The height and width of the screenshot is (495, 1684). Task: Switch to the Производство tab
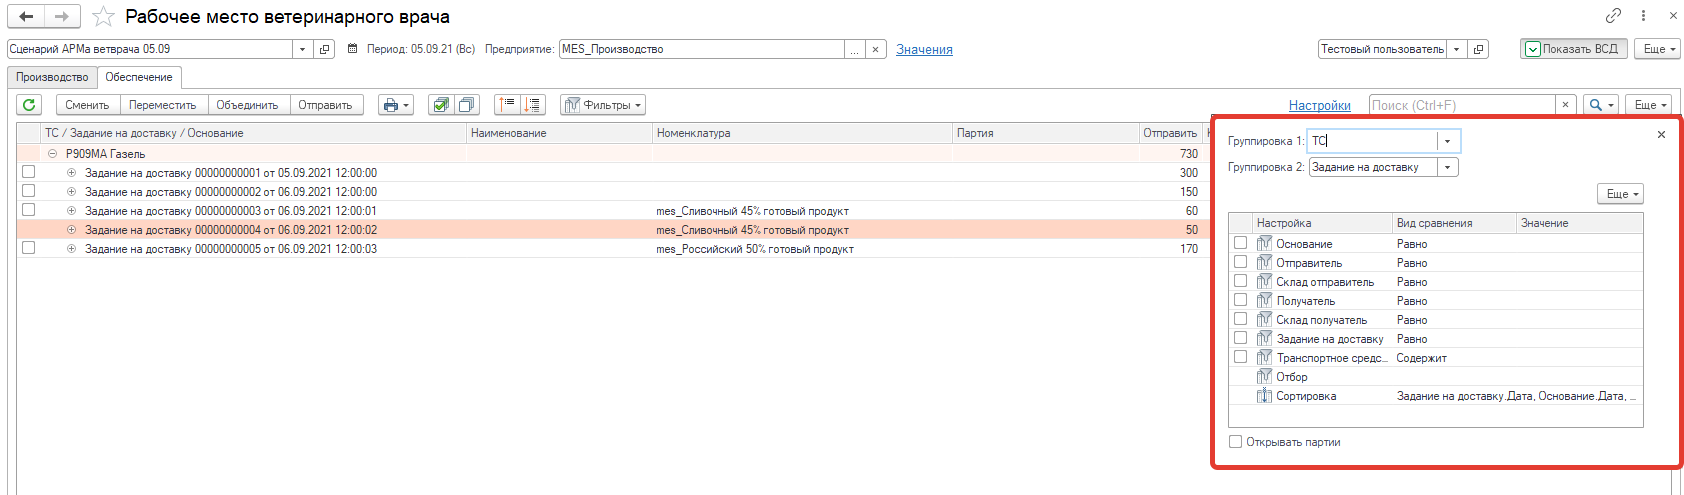click(52, 77)
